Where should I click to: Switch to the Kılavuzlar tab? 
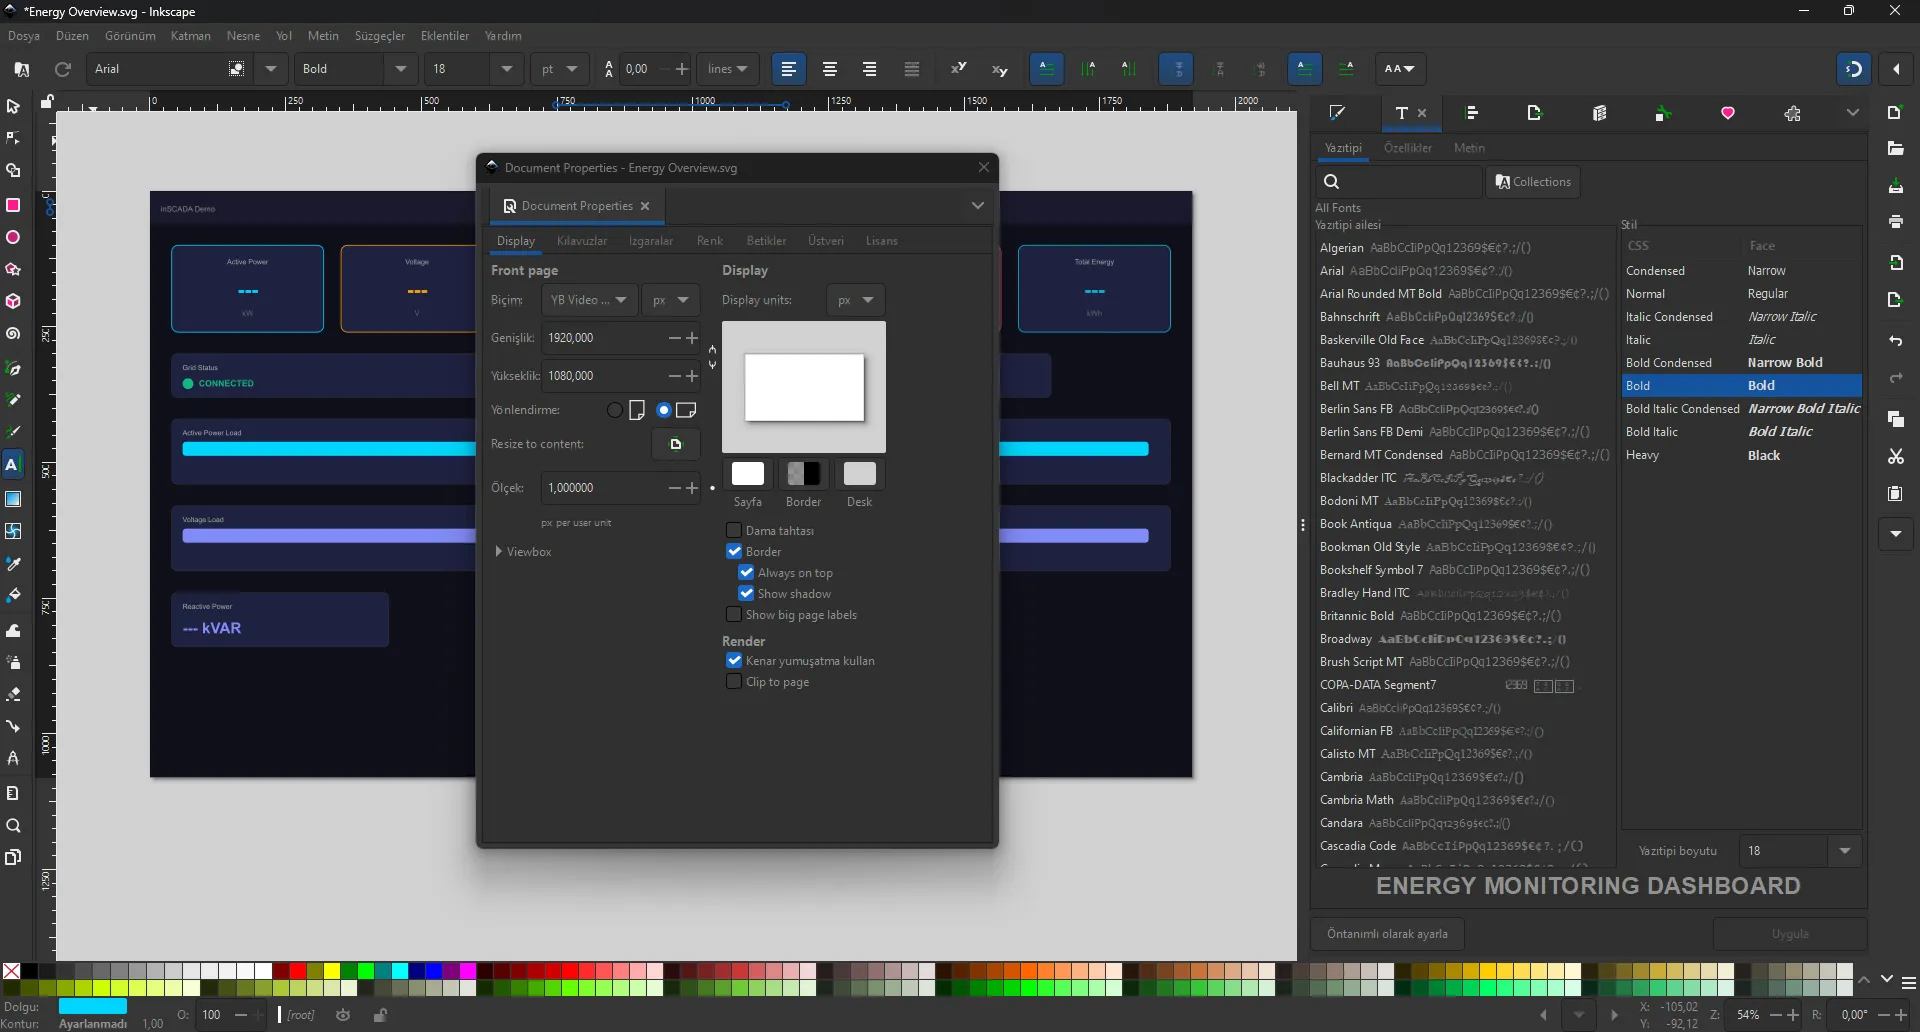[x=581, y=240]
